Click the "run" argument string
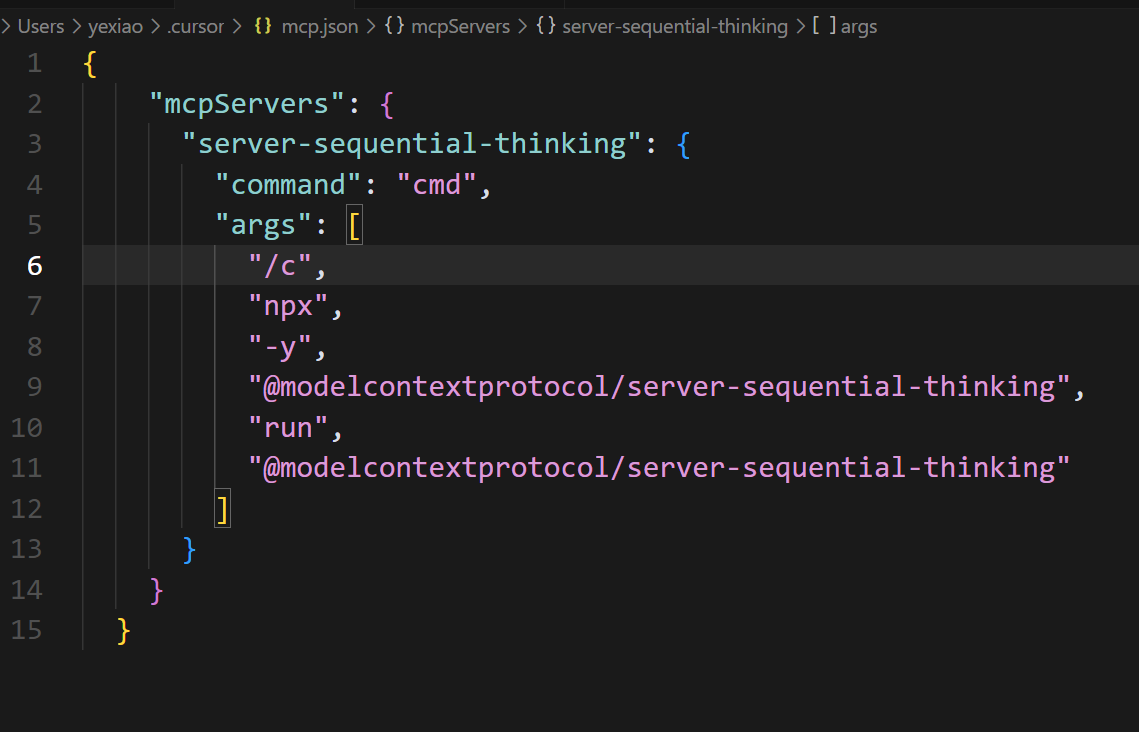Screen dimensions: 1139x732 288,428
